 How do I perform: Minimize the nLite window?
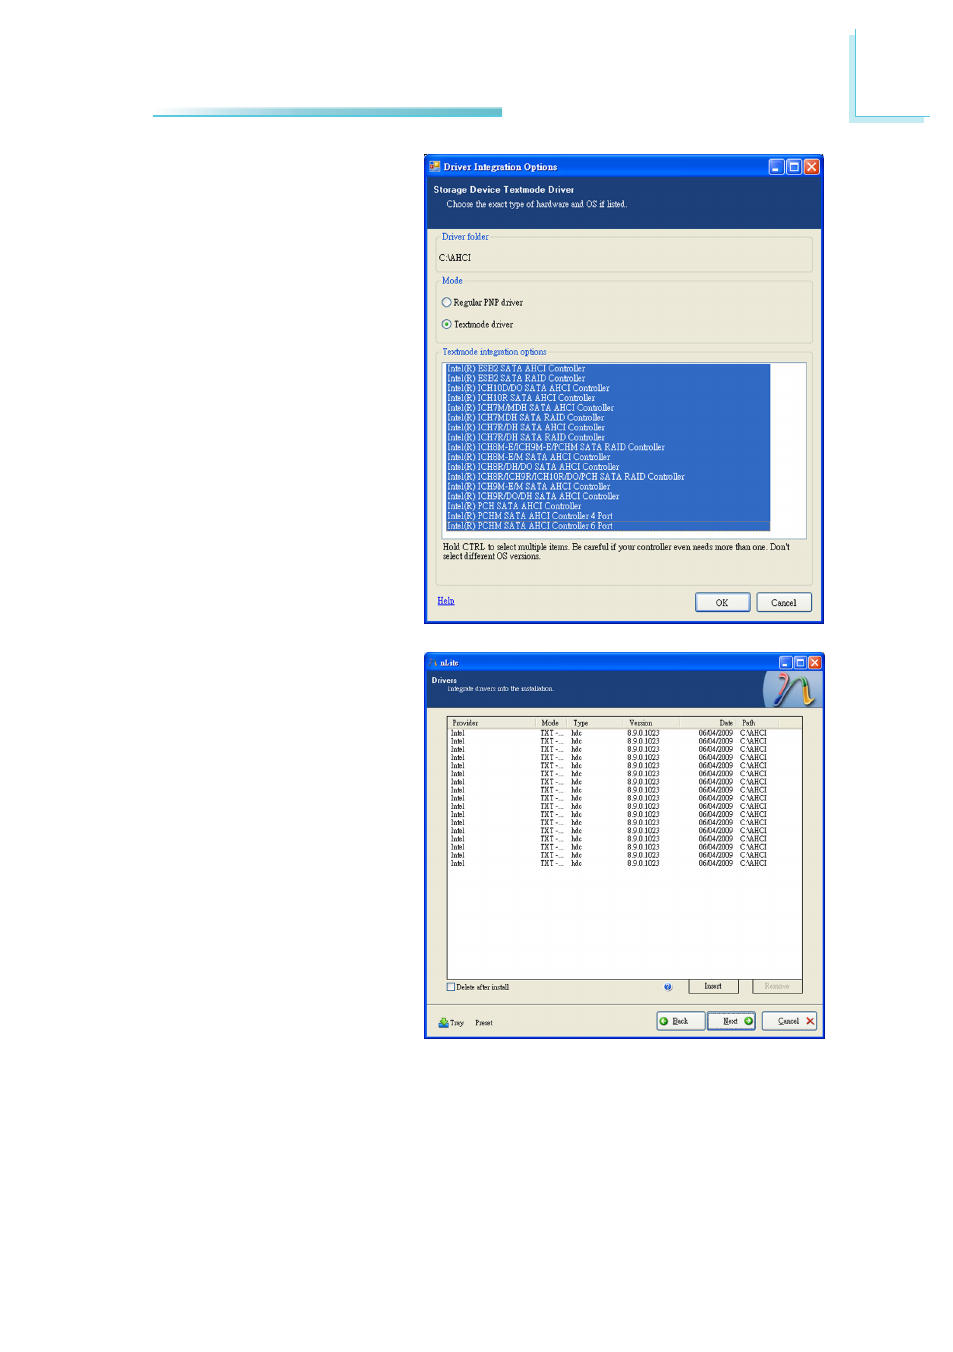pyautogui.click(x=785, y=662)
